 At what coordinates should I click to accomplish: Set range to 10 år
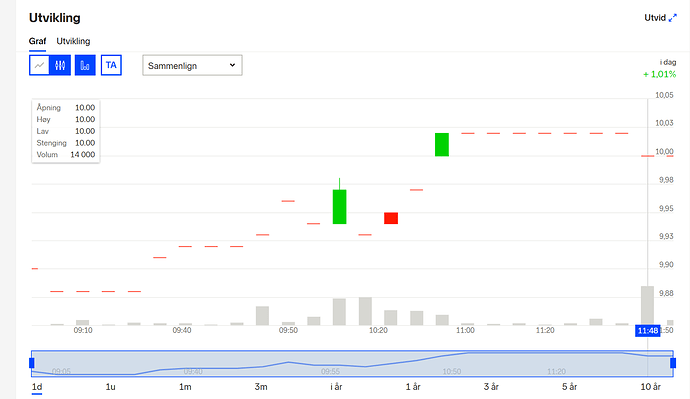point(650,387)
